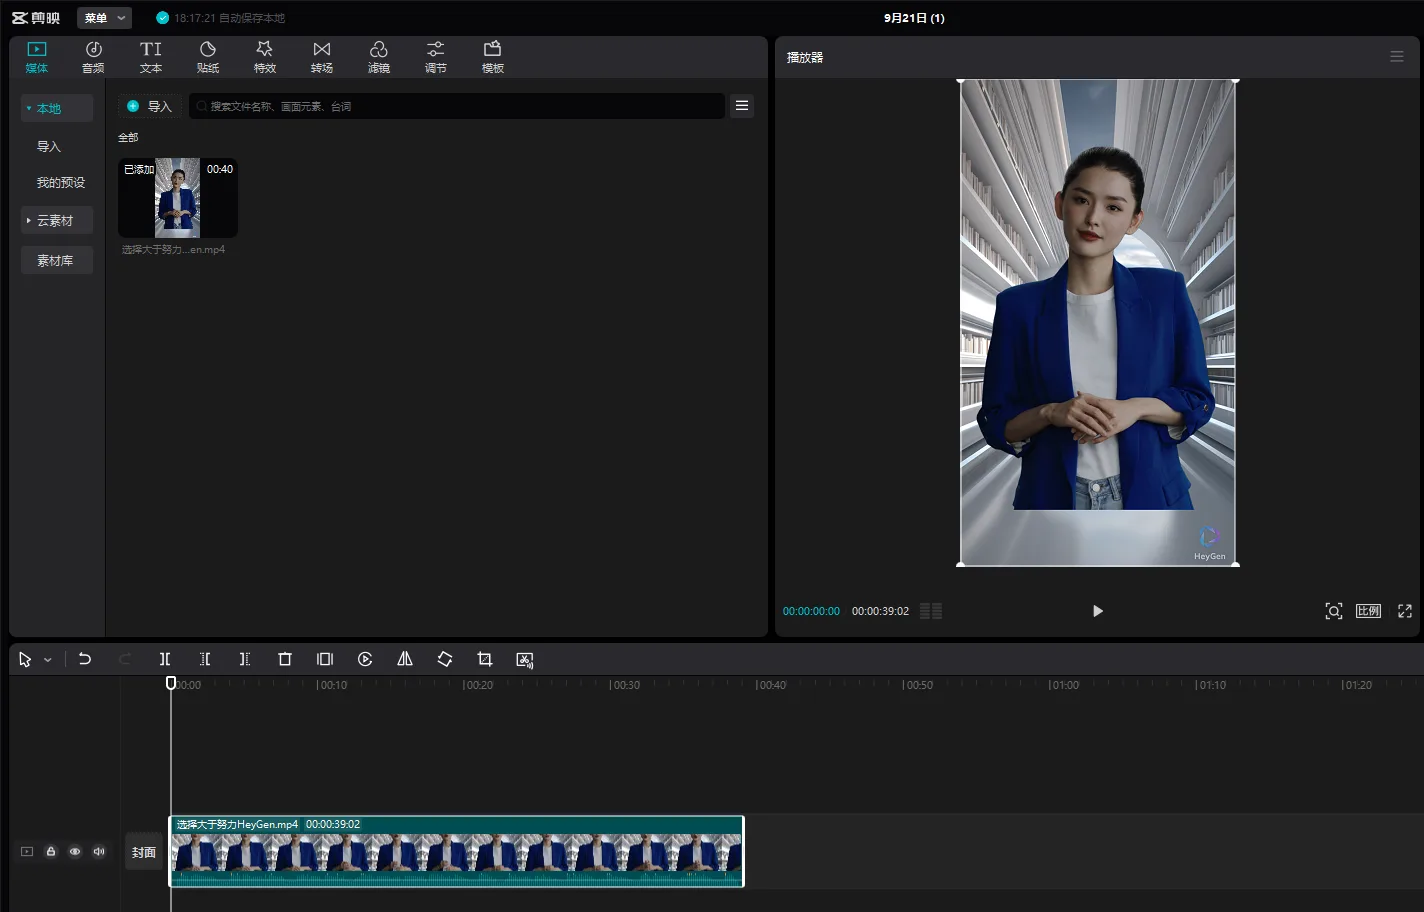Open the 菜单 dropdown menu
1424x912 pixels.
tap(104, 18)
